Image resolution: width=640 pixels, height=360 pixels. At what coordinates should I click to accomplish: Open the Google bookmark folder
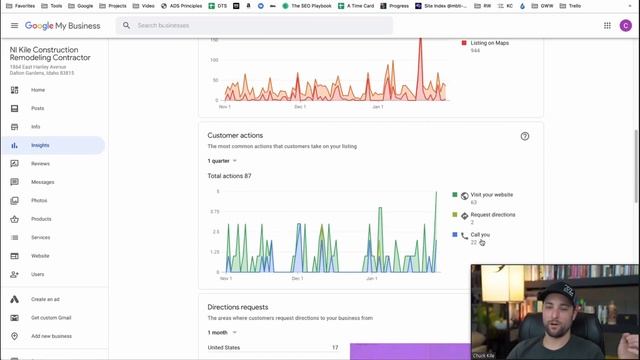(80, 6)
